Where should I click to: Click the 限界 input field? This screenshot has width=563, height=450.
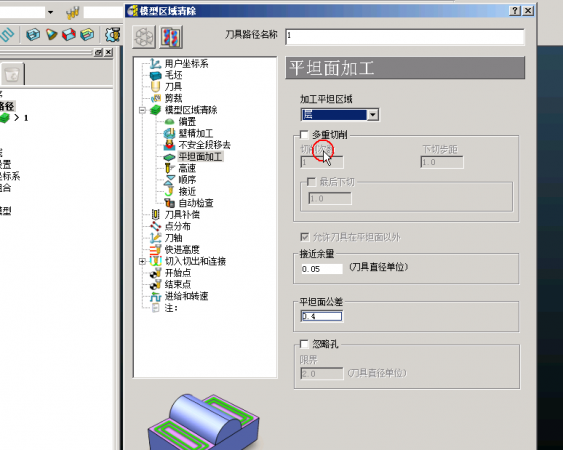[322, 374]
